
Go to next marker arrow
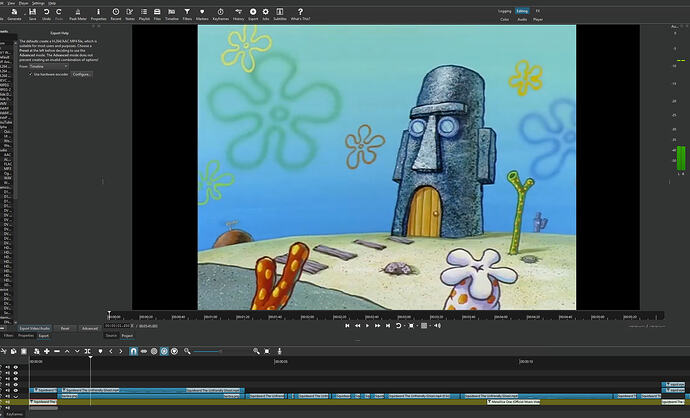[x=121, y=351]
